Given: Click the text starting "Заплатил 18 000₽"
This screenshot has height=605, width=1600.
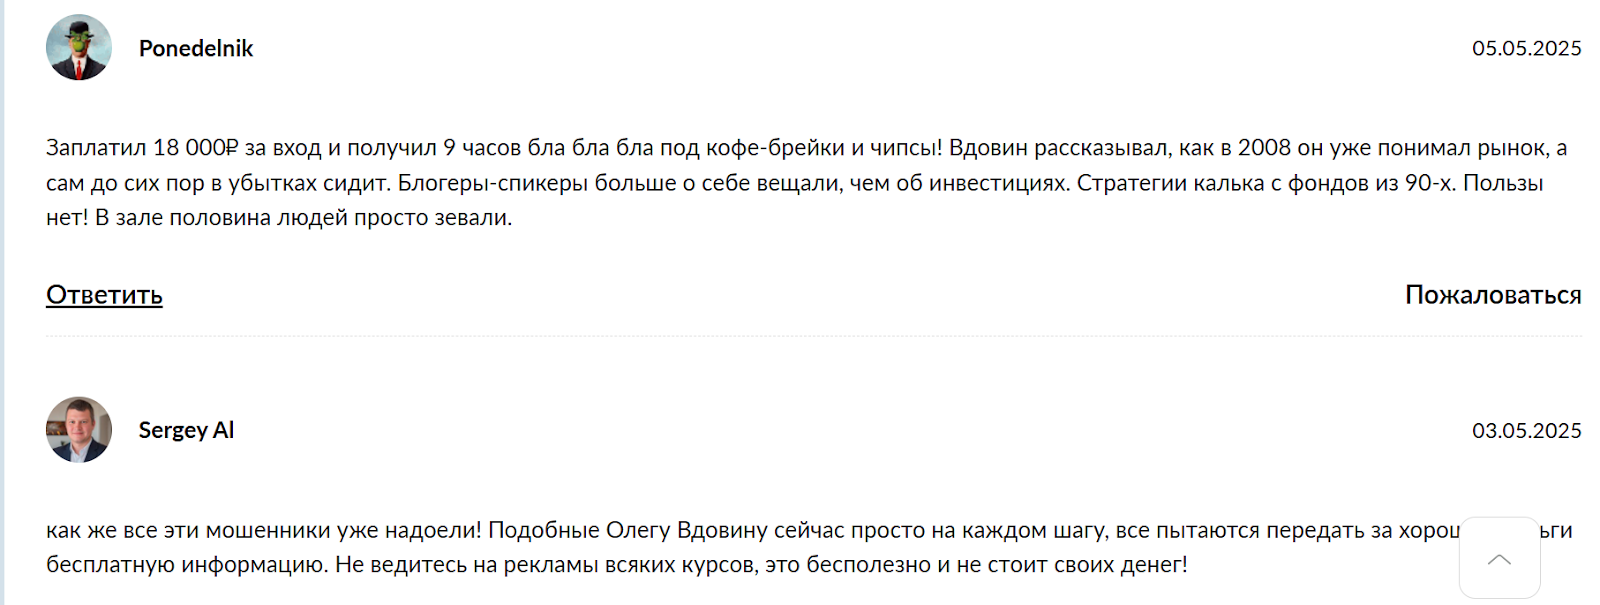Looking at the screenshot, I should (x=141, y=148).
